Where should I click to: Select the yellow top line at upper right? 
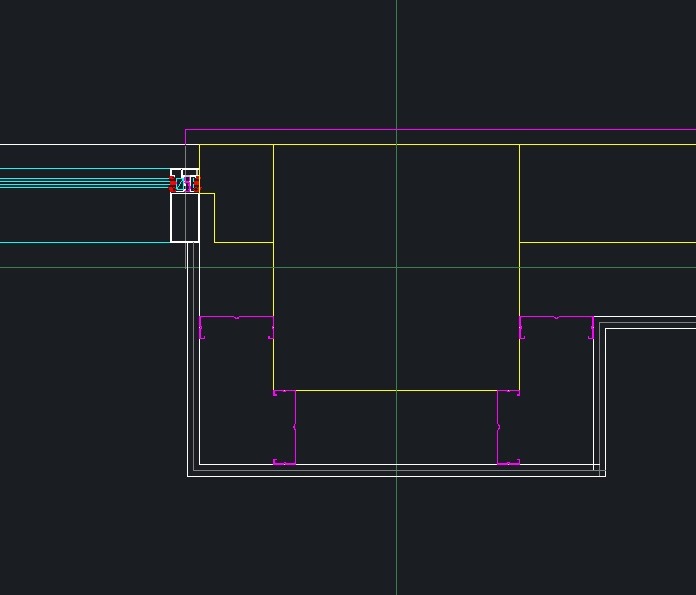point(608,145)
